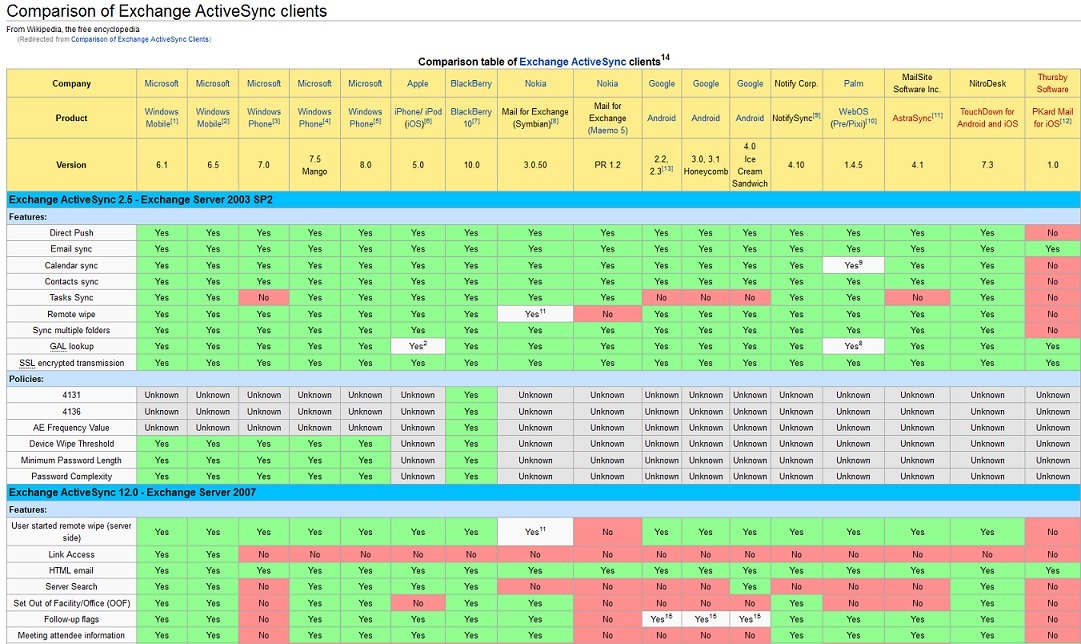1081x644 pixels.
Task: Click the green 'Yes' cell in the 4131 row
Action: tap(471, 395)
